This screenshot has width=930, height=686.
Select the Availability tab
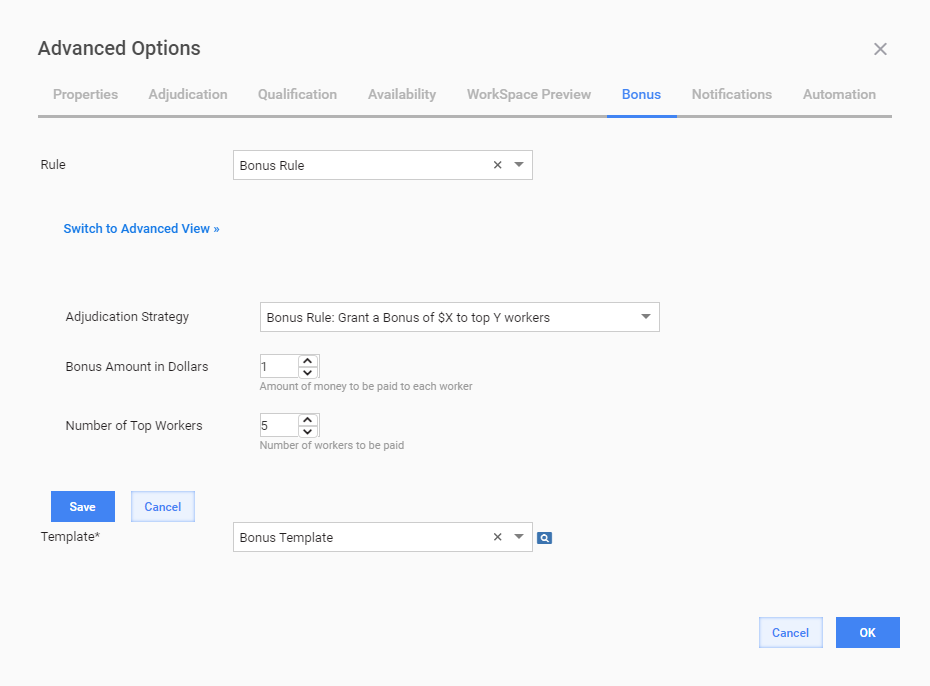[x=402, y=94]
